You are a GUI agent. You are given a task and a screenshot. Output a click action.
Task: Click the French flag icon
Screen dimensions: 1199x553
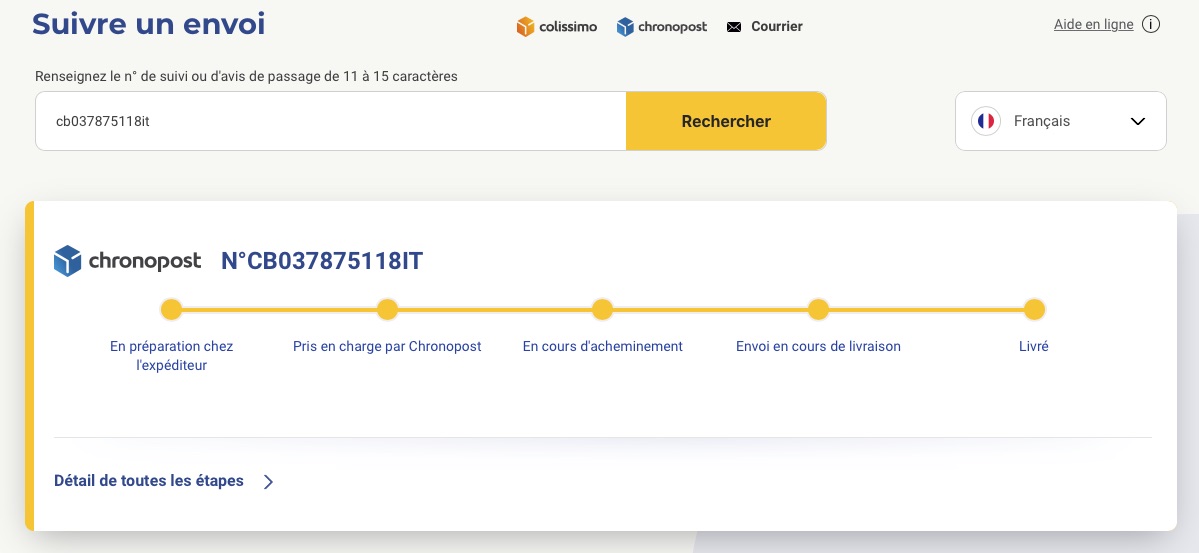coord(986,121)
